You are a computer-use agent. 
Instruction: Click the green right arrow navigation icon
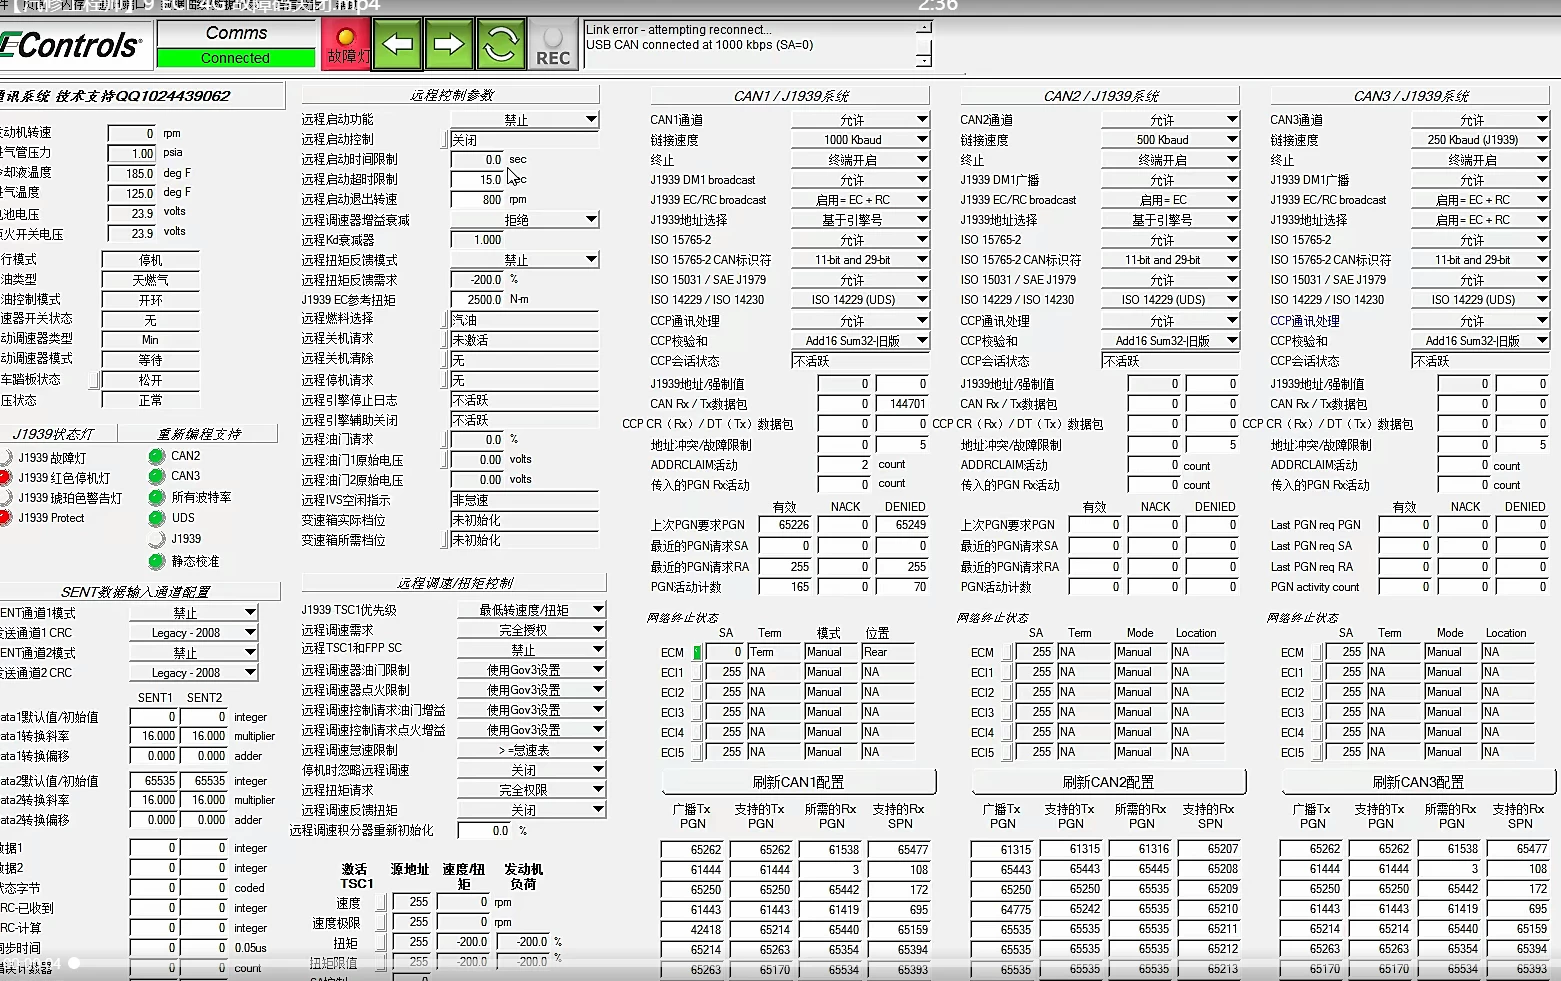(x=449, y=43)
